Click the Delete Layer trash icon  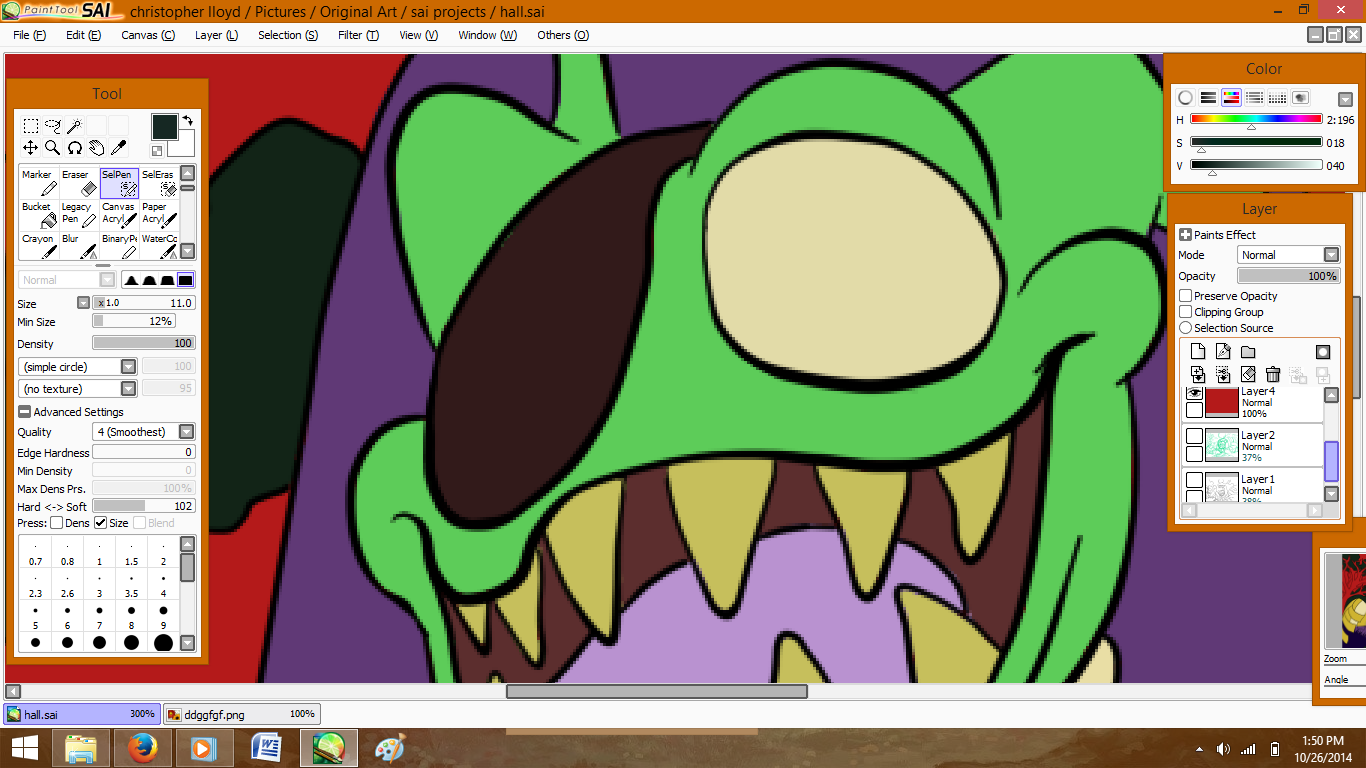(1273, 374)
